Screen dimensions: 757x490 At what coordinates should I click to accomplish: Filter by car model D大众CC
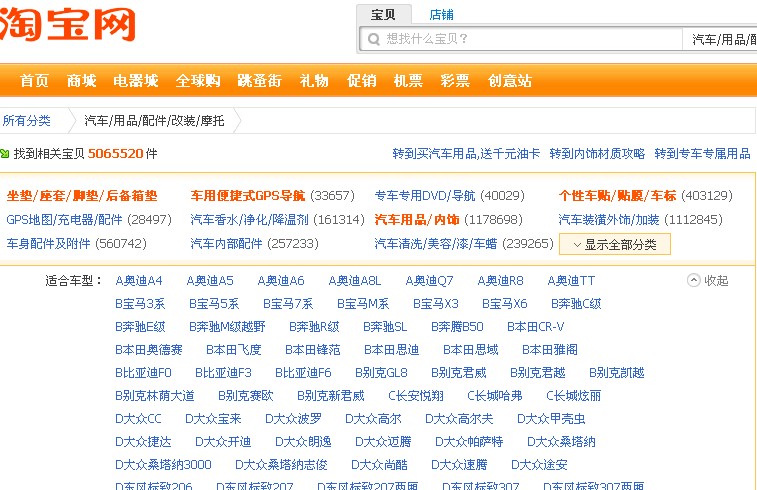138,419
